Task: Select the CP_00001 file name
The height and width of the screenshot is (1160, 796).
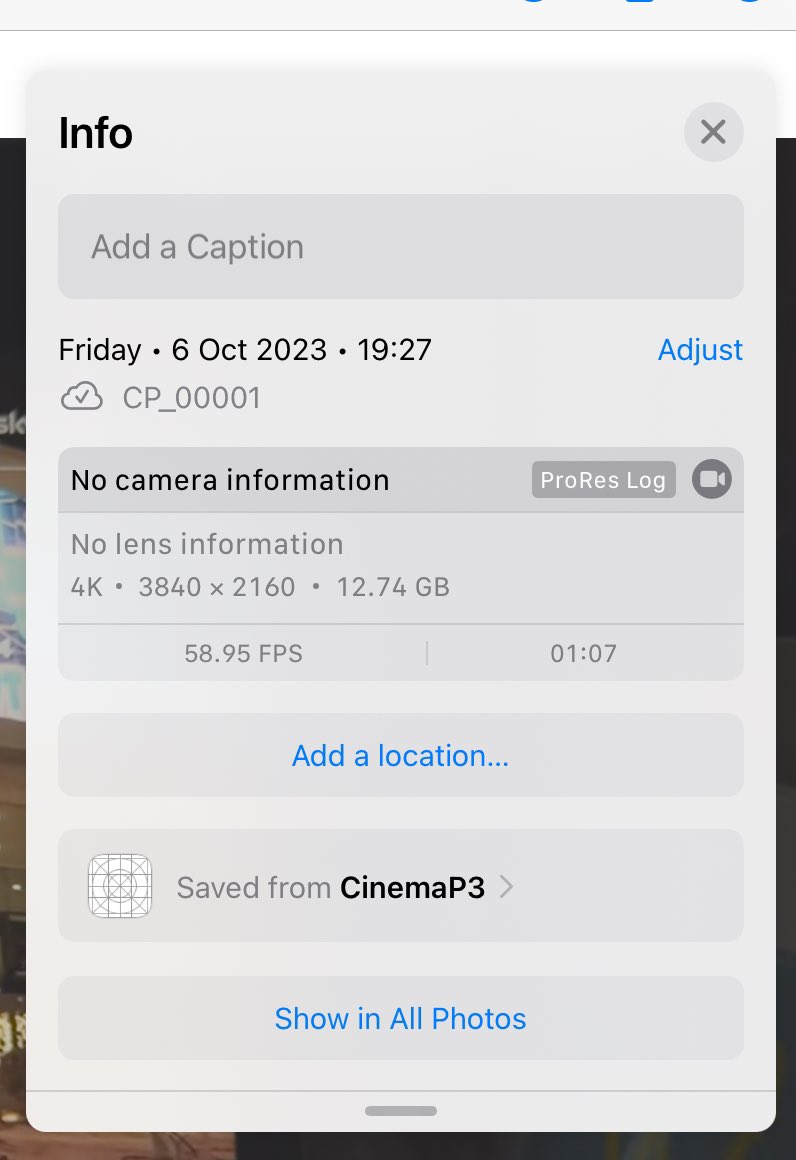Action: click(192, 398)
